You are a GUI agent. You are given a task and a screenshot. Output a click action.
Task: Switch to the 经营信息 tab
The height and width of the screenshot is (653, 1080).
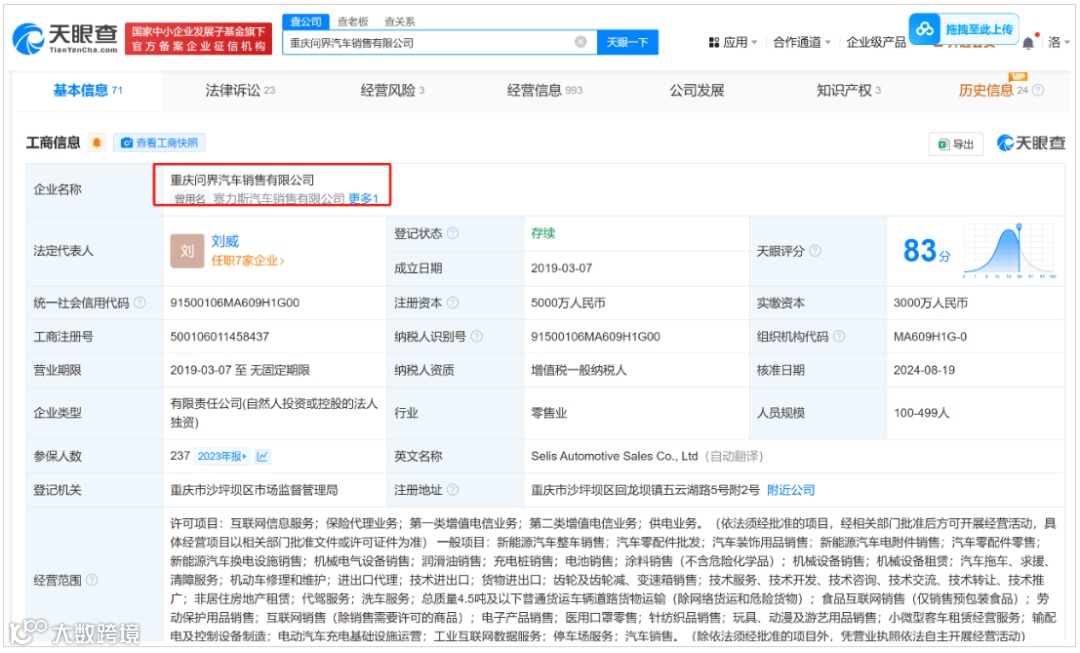(544, 90)
